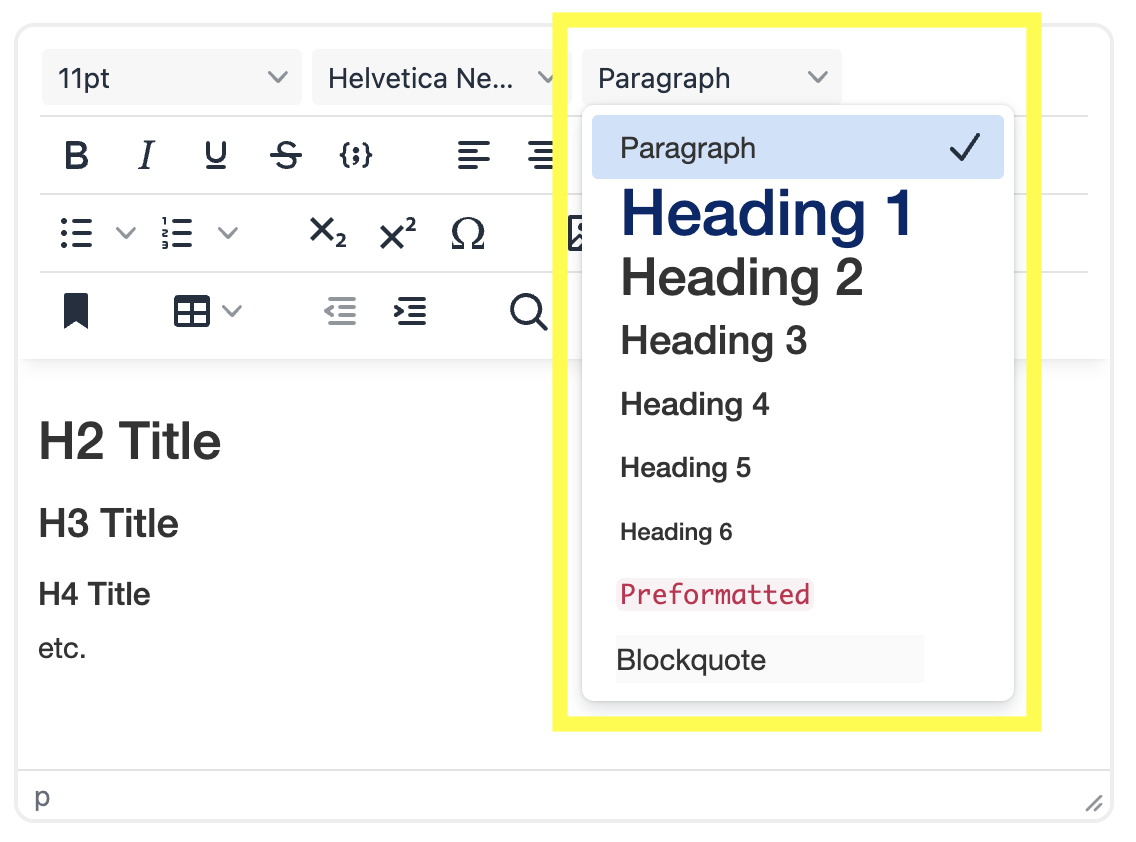Screen dimensions: 1136x842
Task: Apply superscript formatting
Action: 397,233
